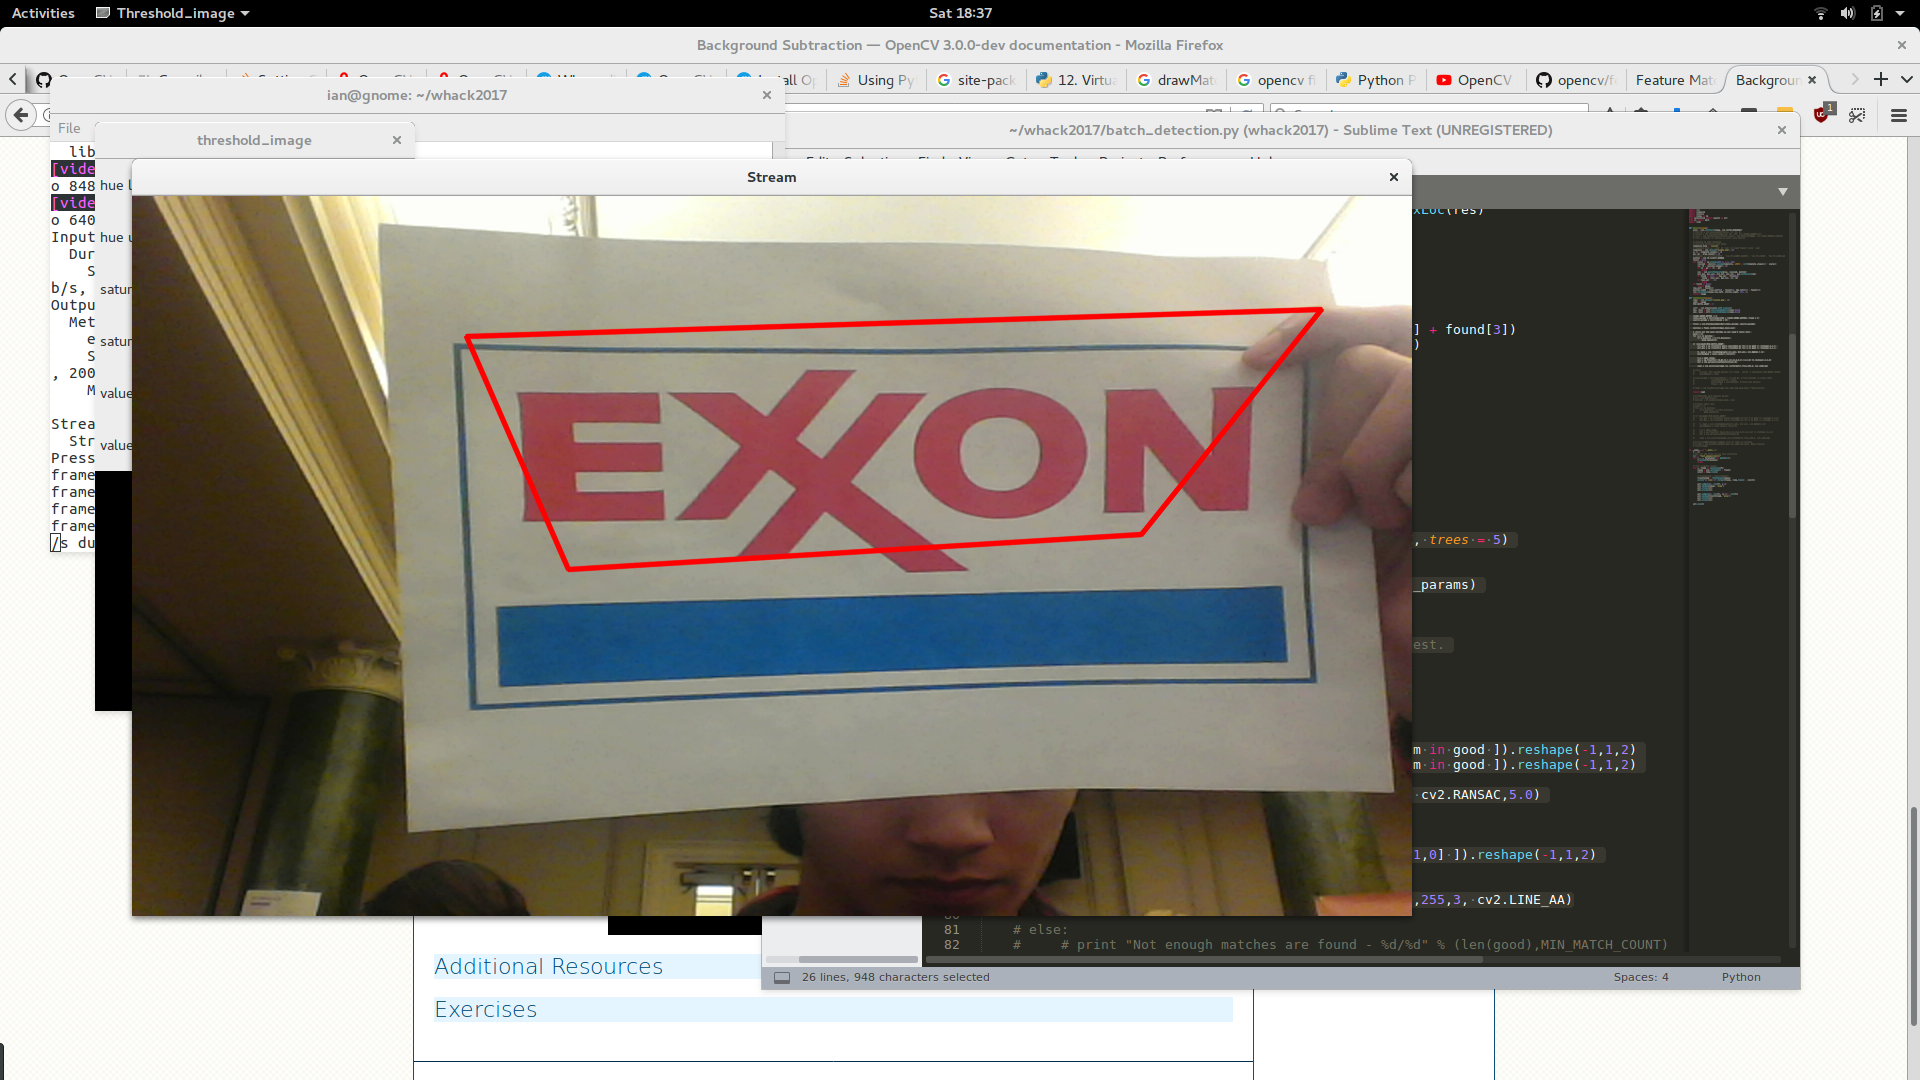The image size is (1920, 1080).
Task: Click Sublime's panel switcher status icon
Action: [782, 977]
